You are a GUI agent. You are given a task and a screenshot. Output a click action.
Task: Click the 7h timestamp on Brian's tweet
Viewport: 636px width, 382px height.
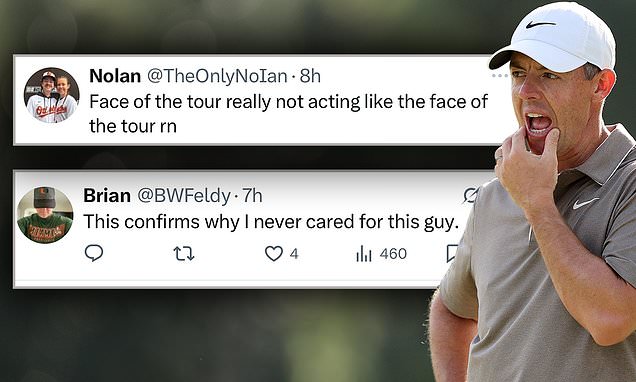click(252, 196)
